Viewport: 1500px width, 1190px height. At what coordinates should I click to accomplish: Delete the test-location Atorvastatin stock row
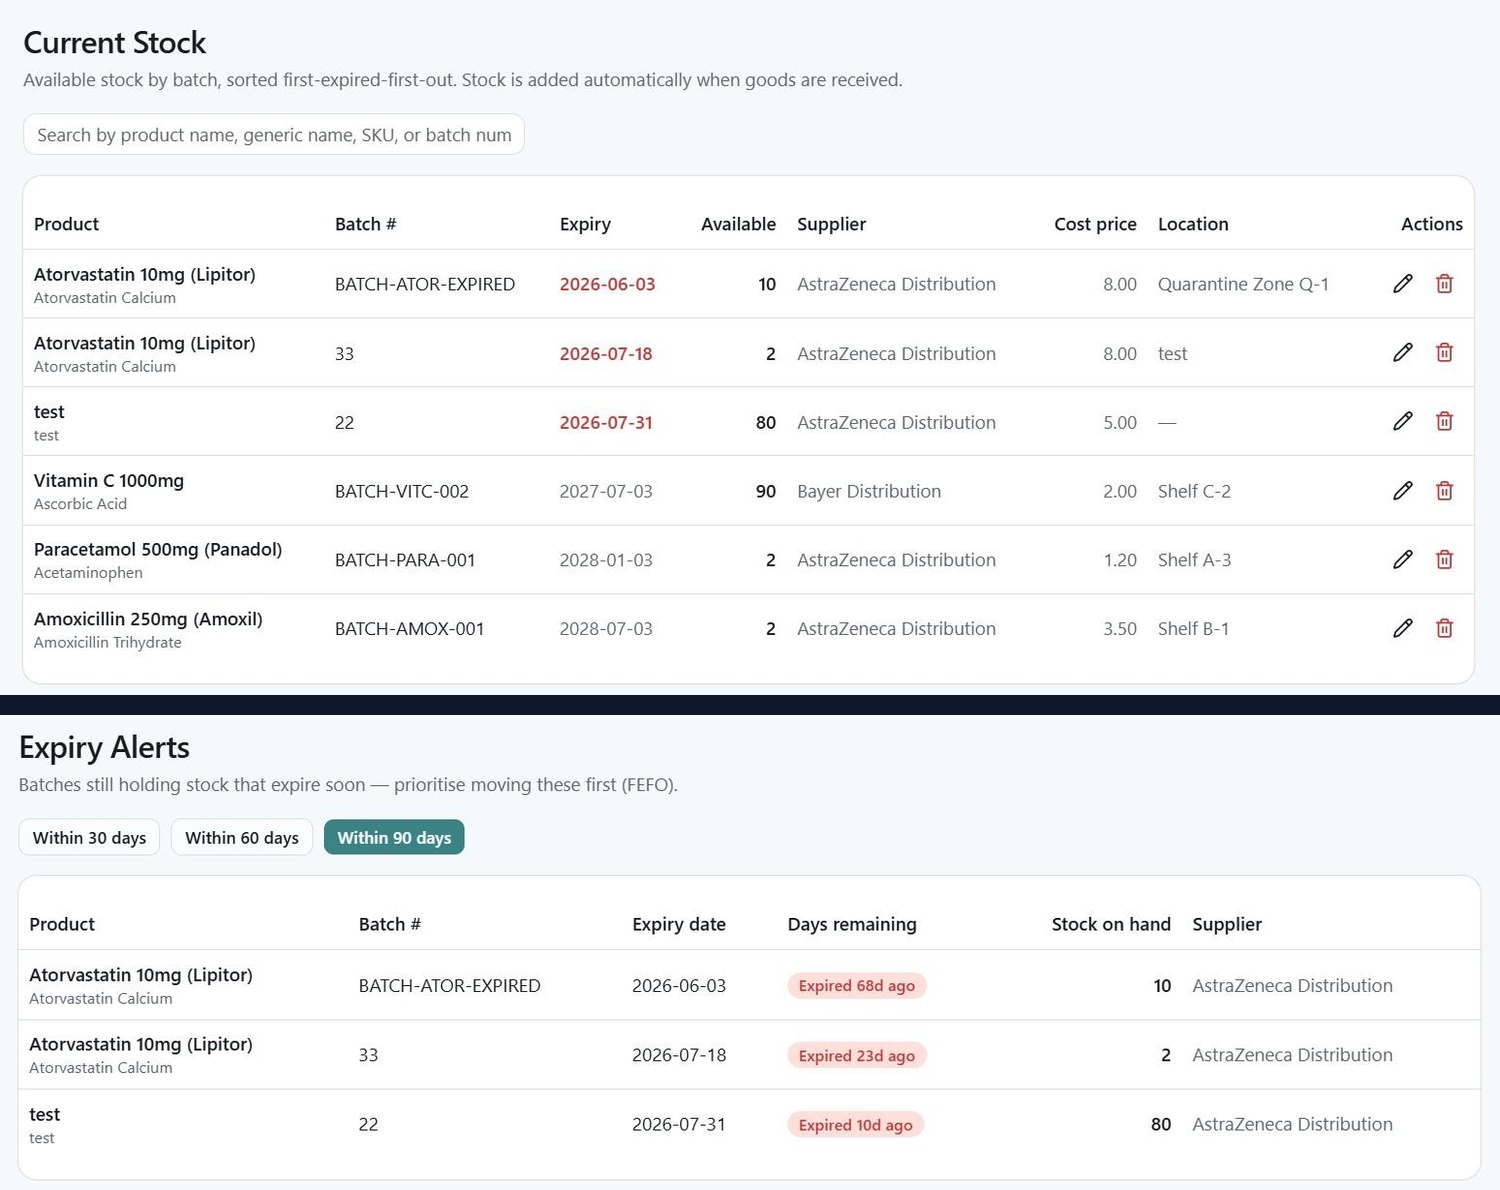tap(1444, 353)
